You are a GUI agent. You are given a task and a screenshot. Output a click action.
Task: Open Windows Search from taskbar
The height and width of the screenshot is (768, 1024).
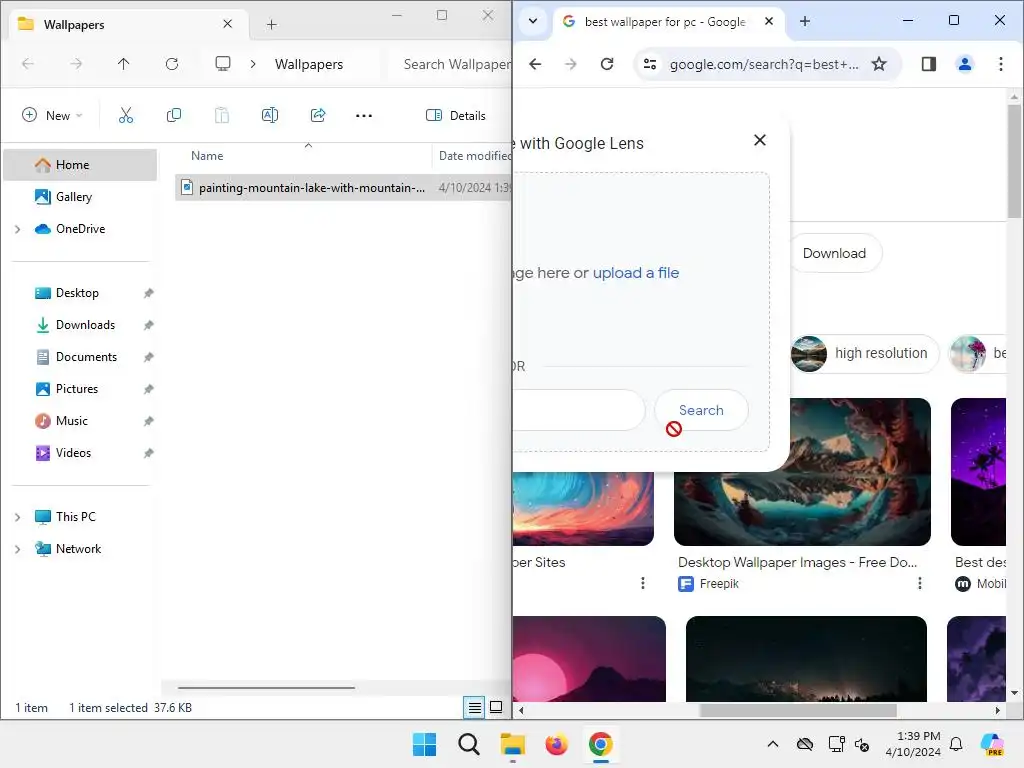[469, 744]
